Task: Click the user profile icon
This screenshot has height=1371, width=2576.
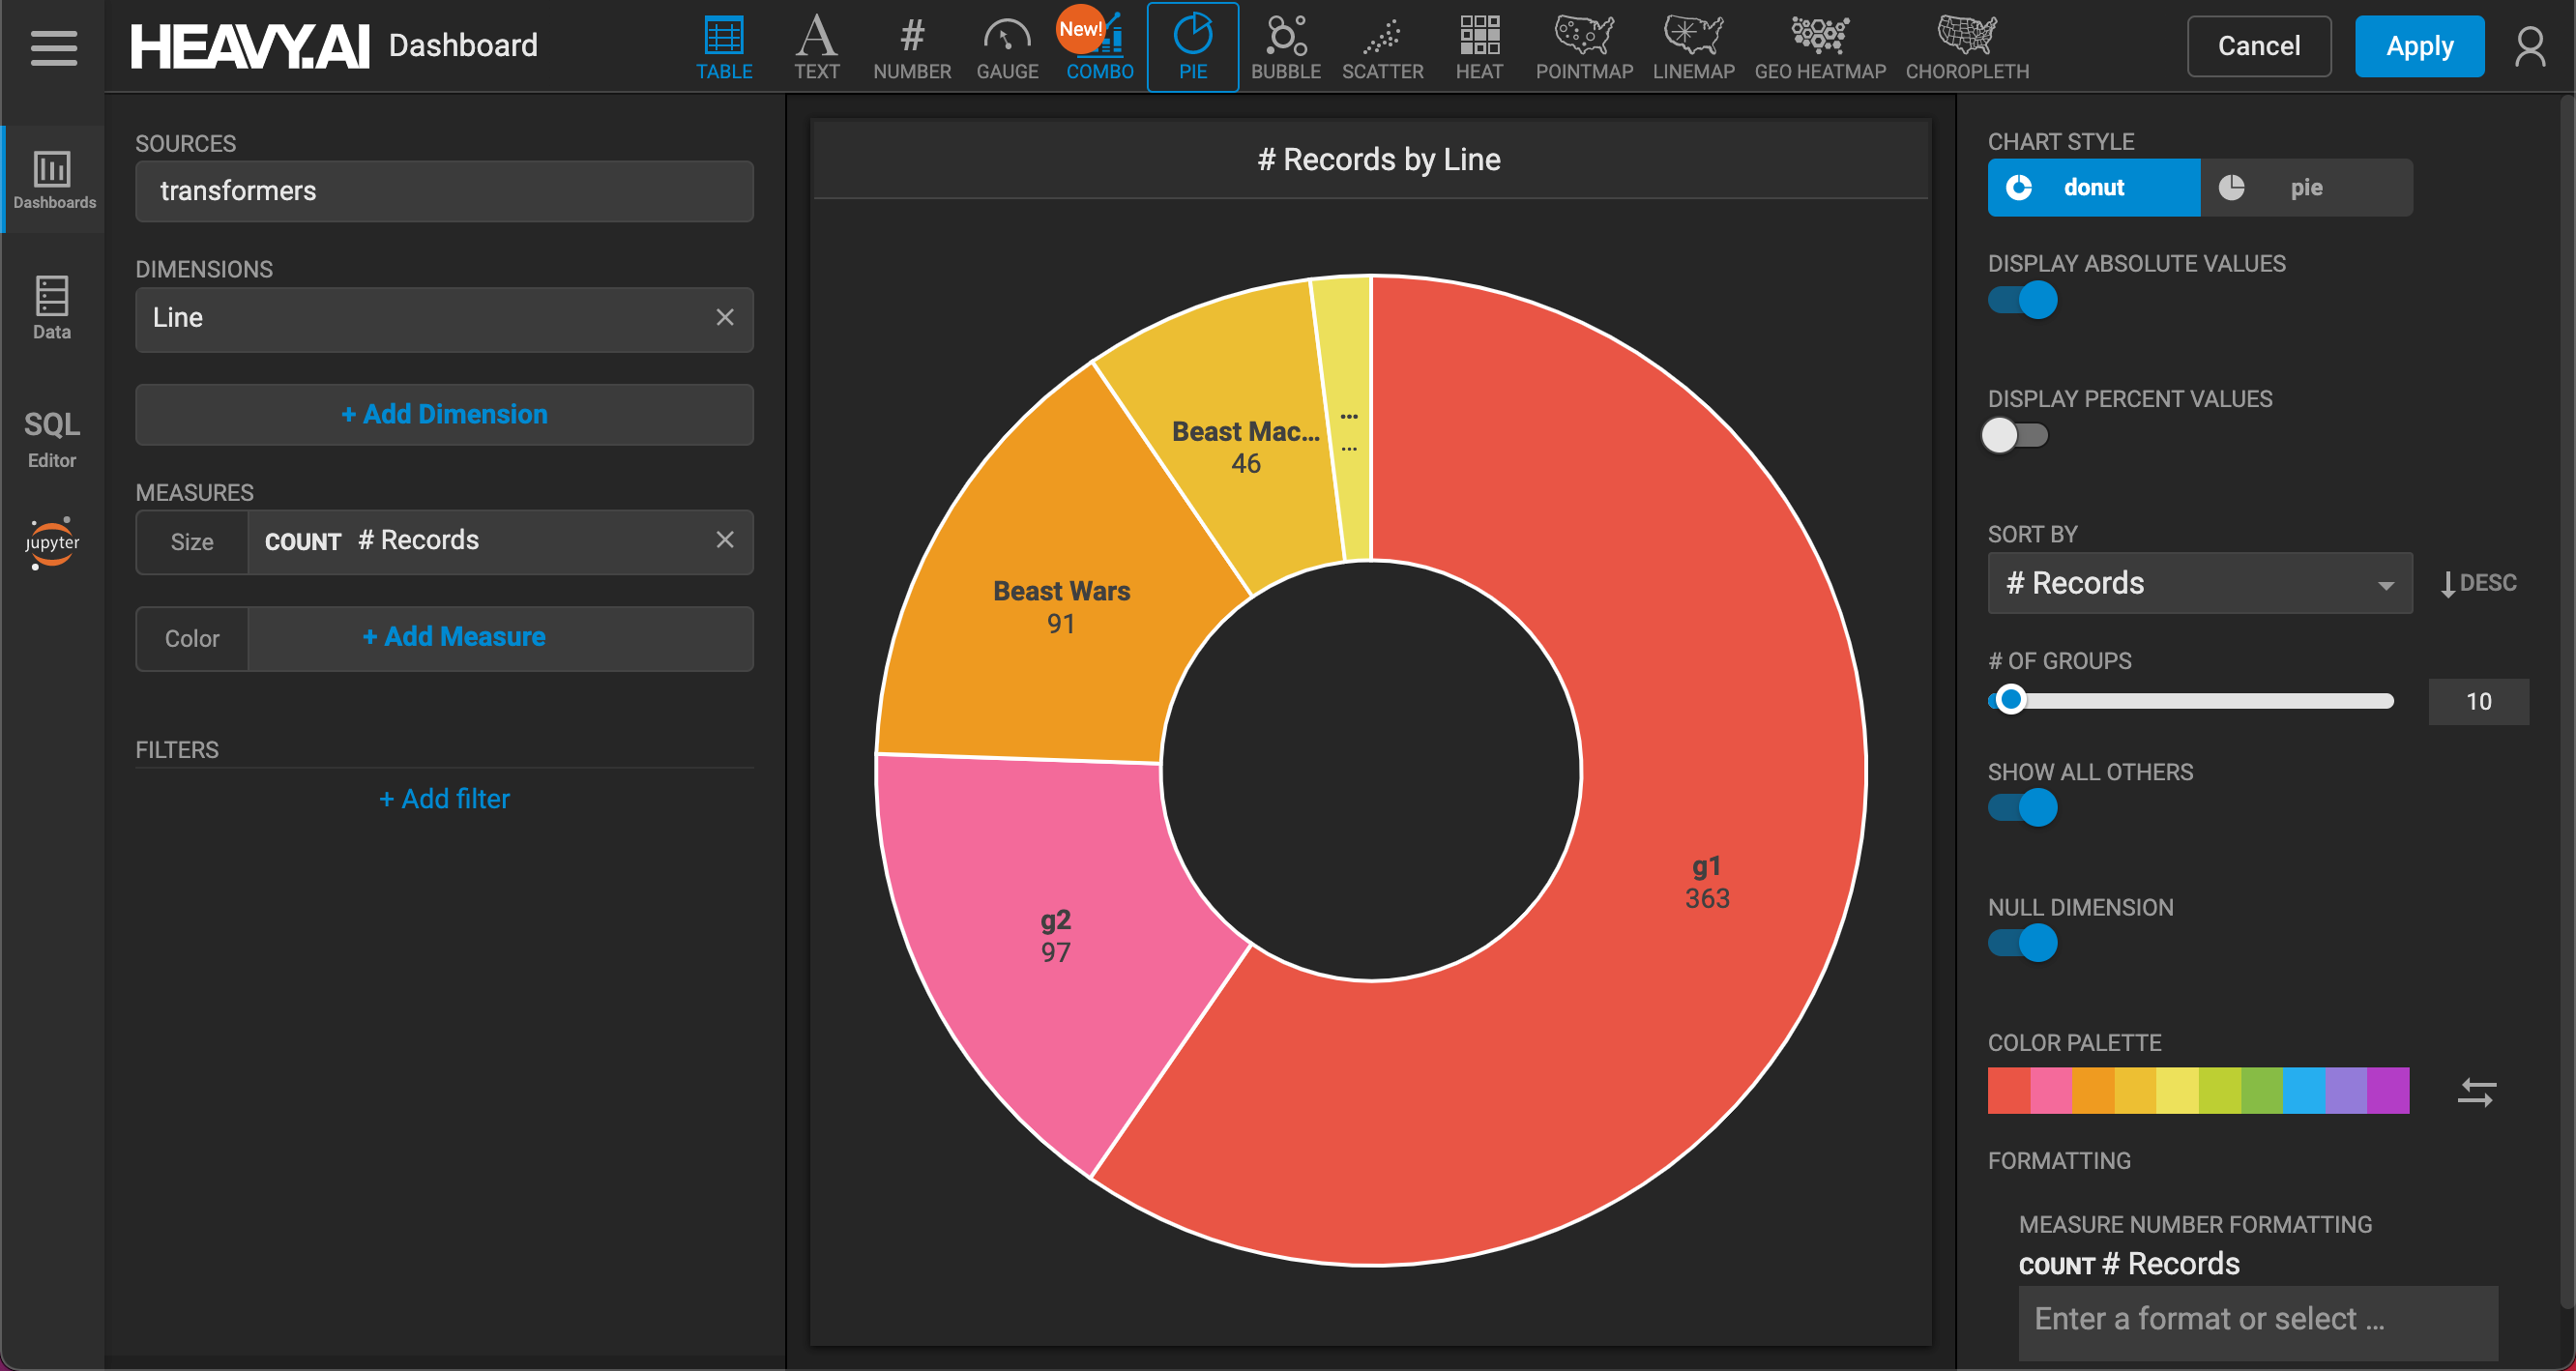Action: (x=2530, y=47)
